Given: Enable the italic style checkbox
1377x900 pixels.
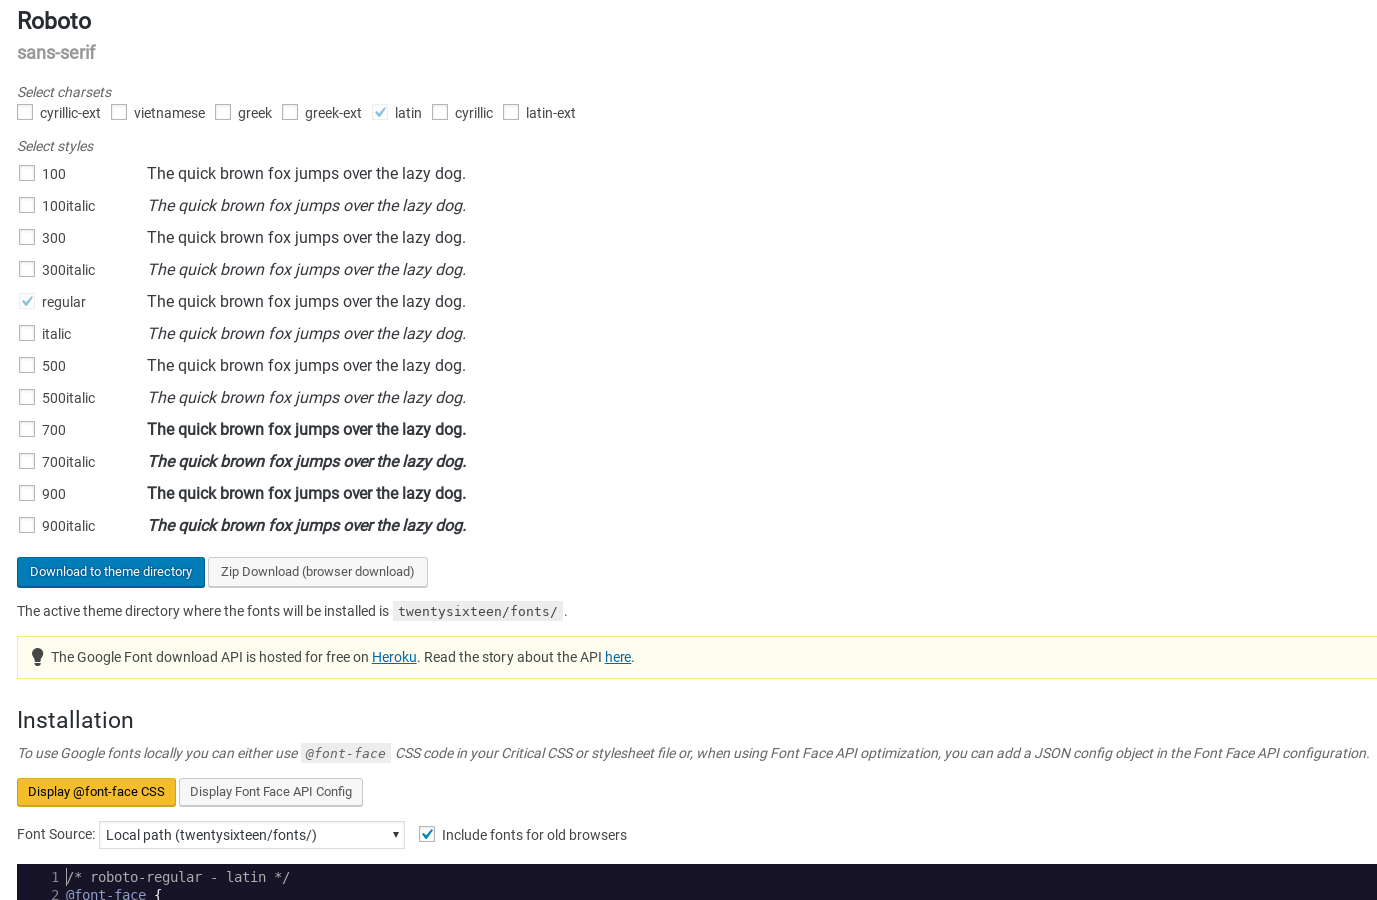Looking at the screenshot, I should click(x=27, y=333).
